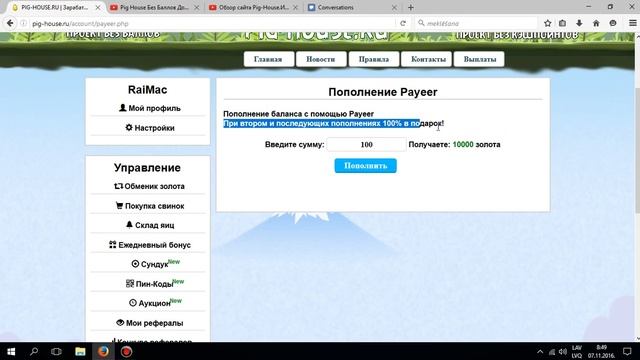Open the Выплаты navigation button
This screenshot has width=640, height=360.
480,59
